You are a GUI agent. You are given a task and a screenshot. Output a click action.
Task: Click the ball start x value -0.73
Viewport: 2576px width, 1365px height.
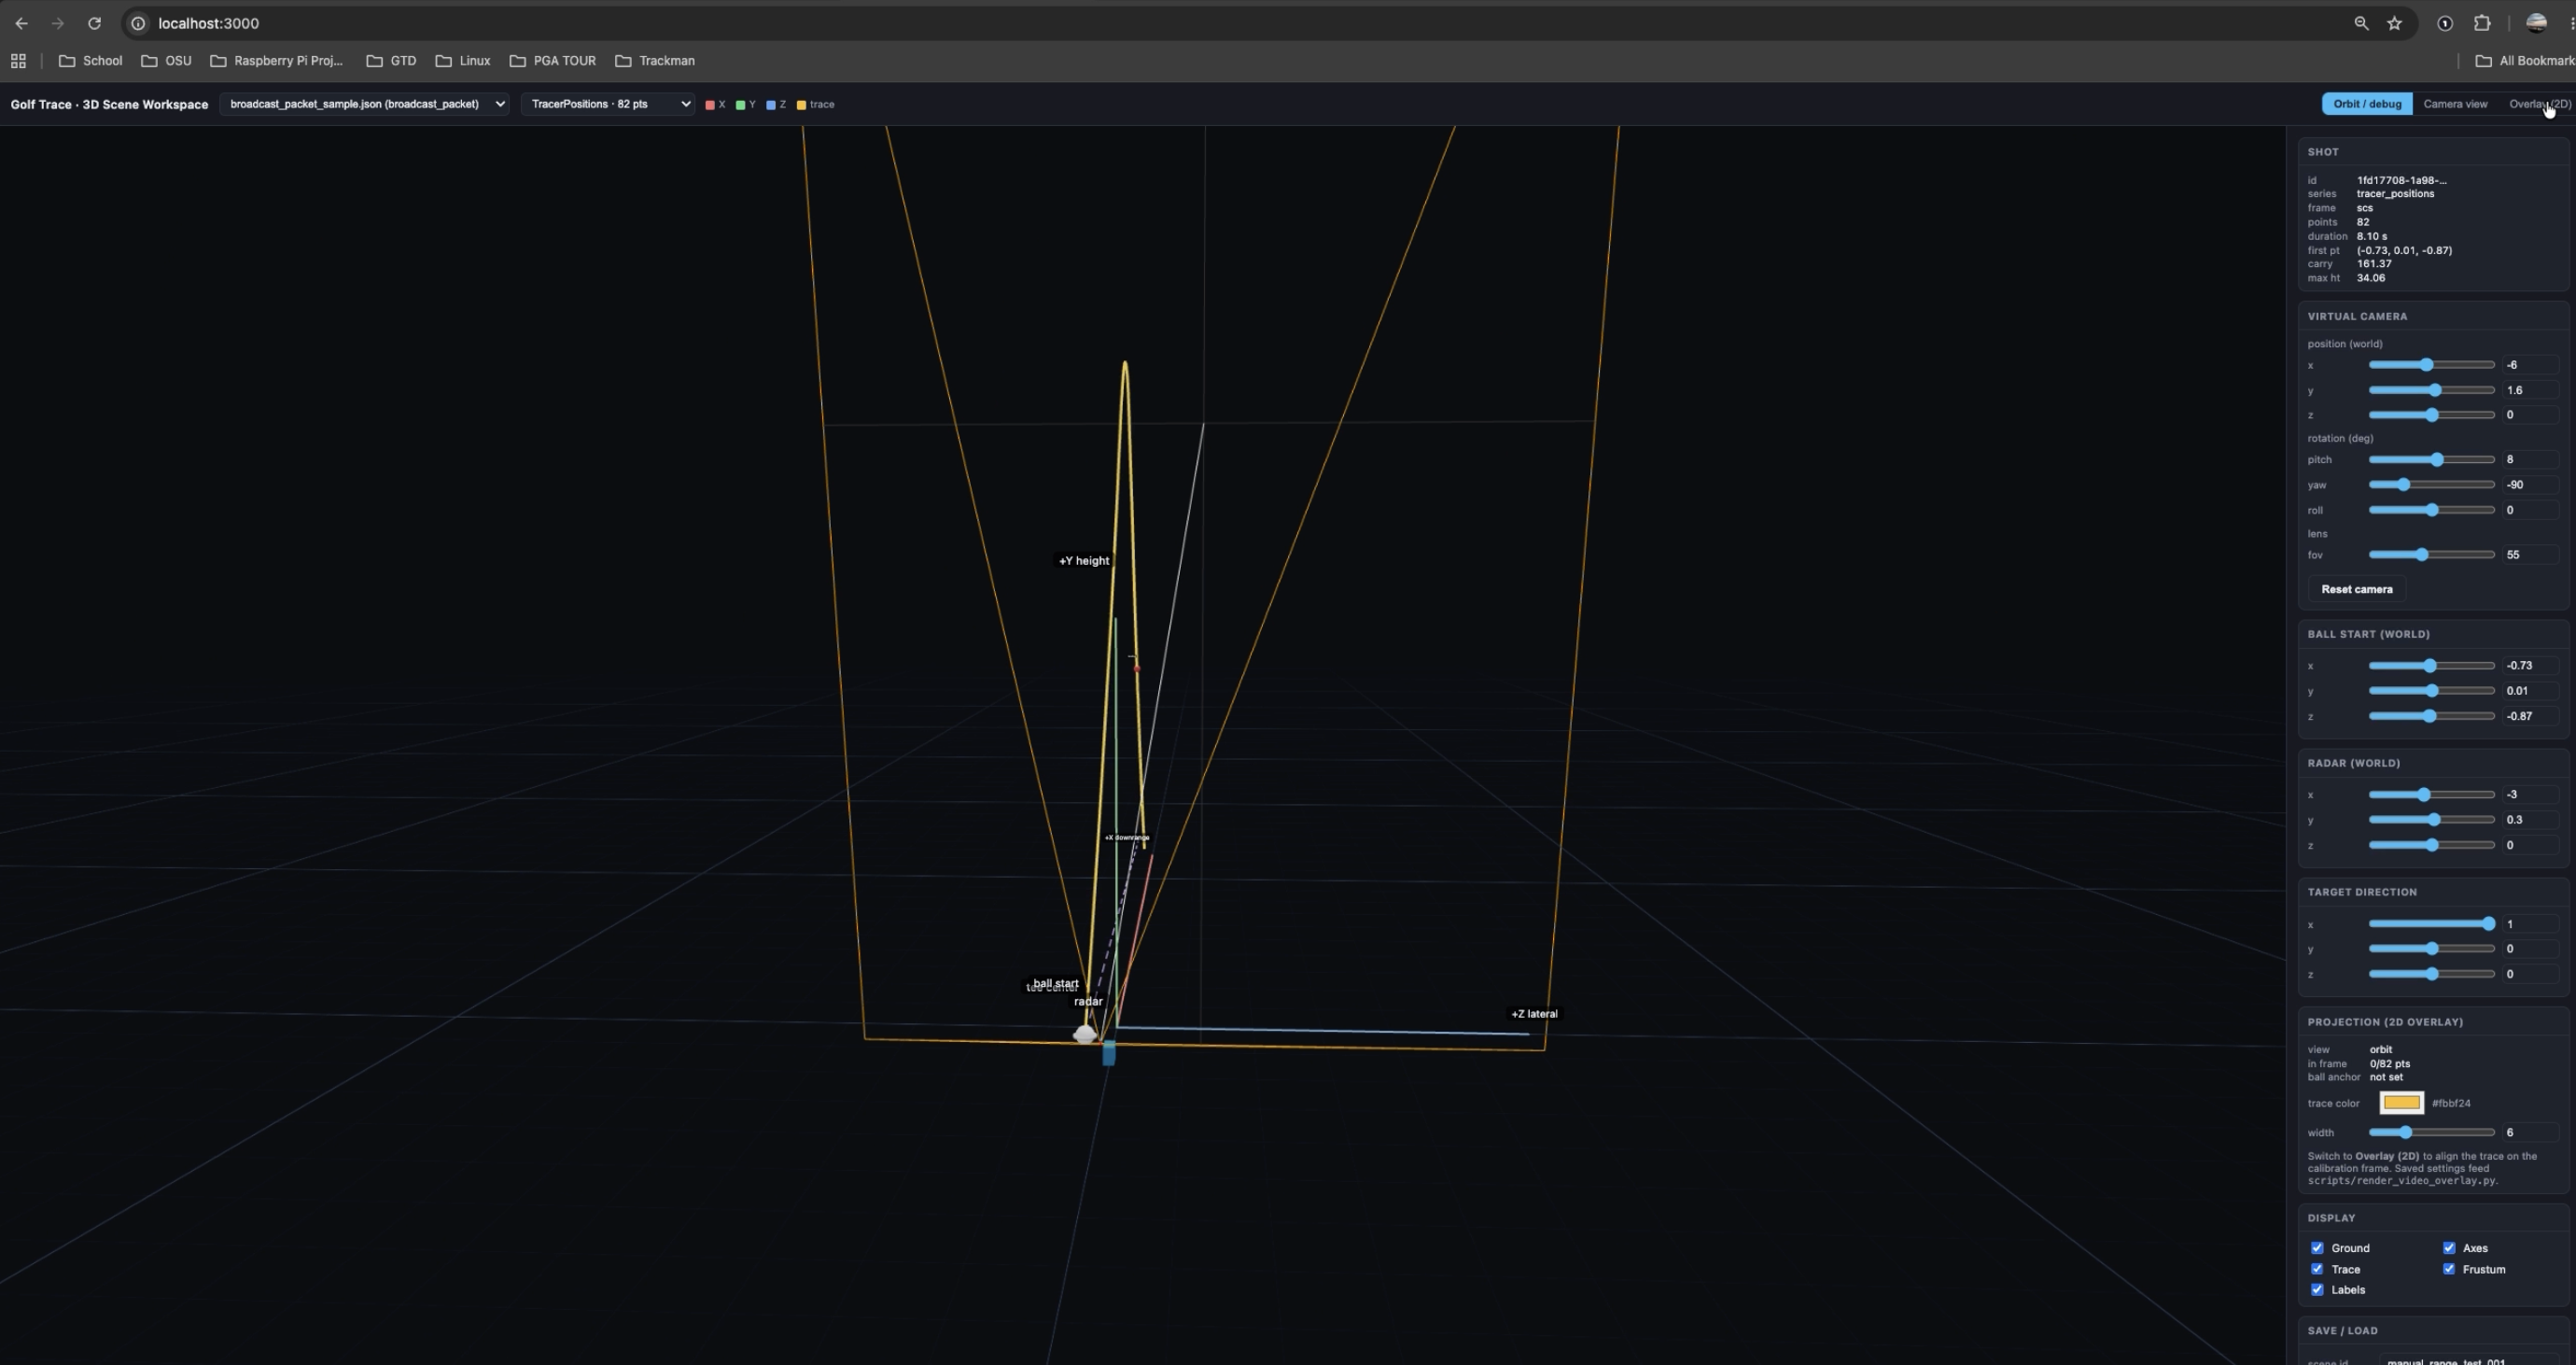2530,666
